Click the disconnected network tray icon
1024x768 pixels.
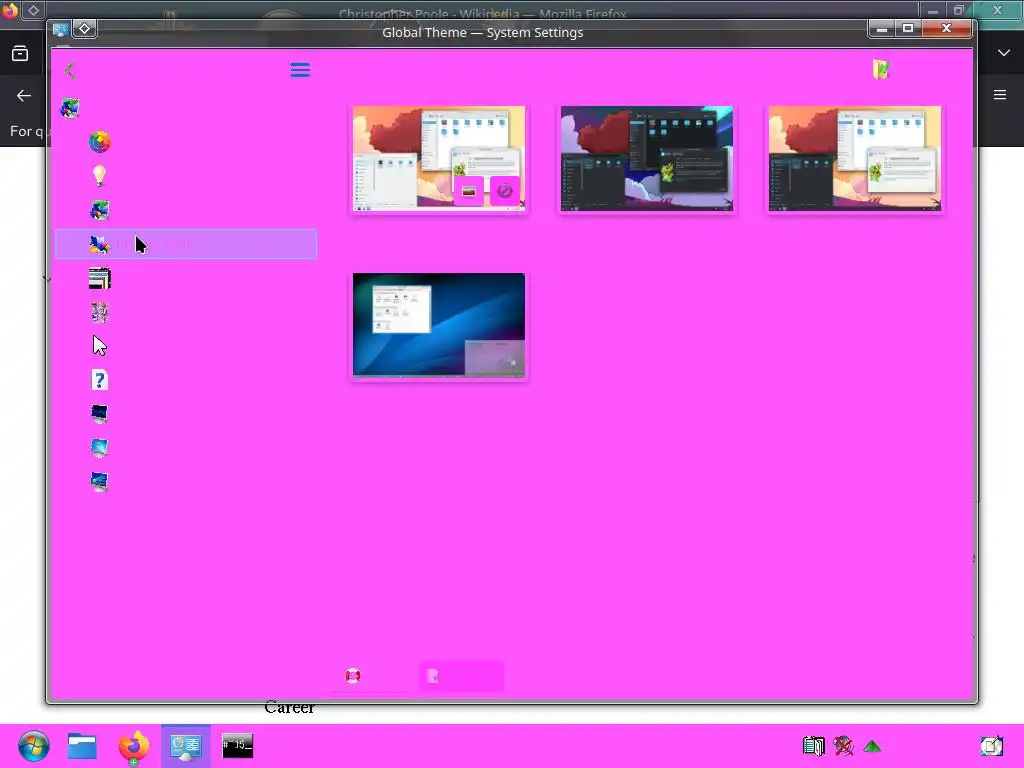click(843, 746)
